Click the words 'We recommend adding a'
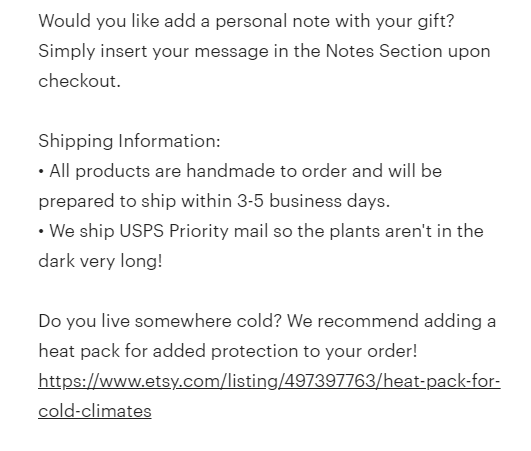 point(391,321)
